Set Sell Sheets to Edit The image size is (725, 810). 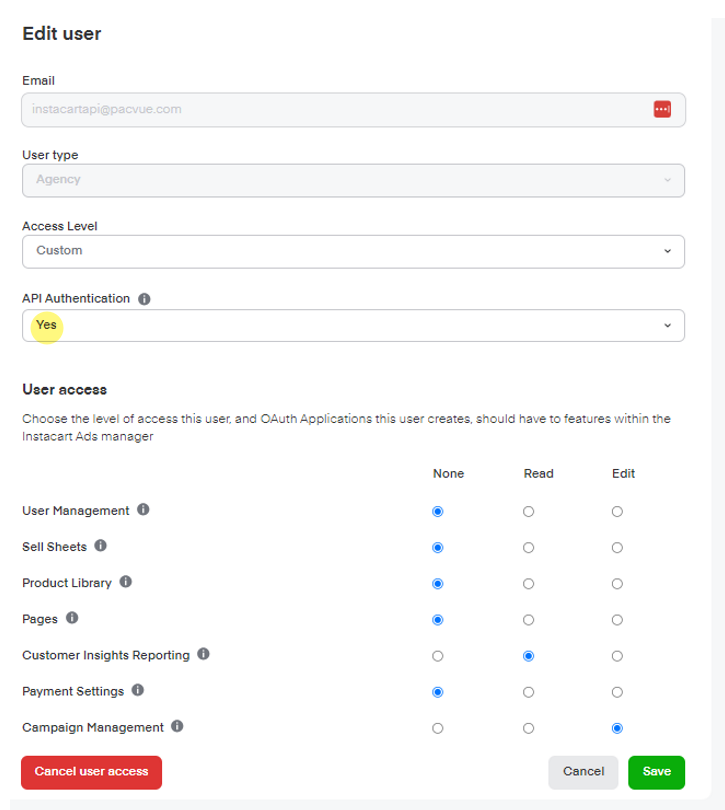tap(617, 548)
